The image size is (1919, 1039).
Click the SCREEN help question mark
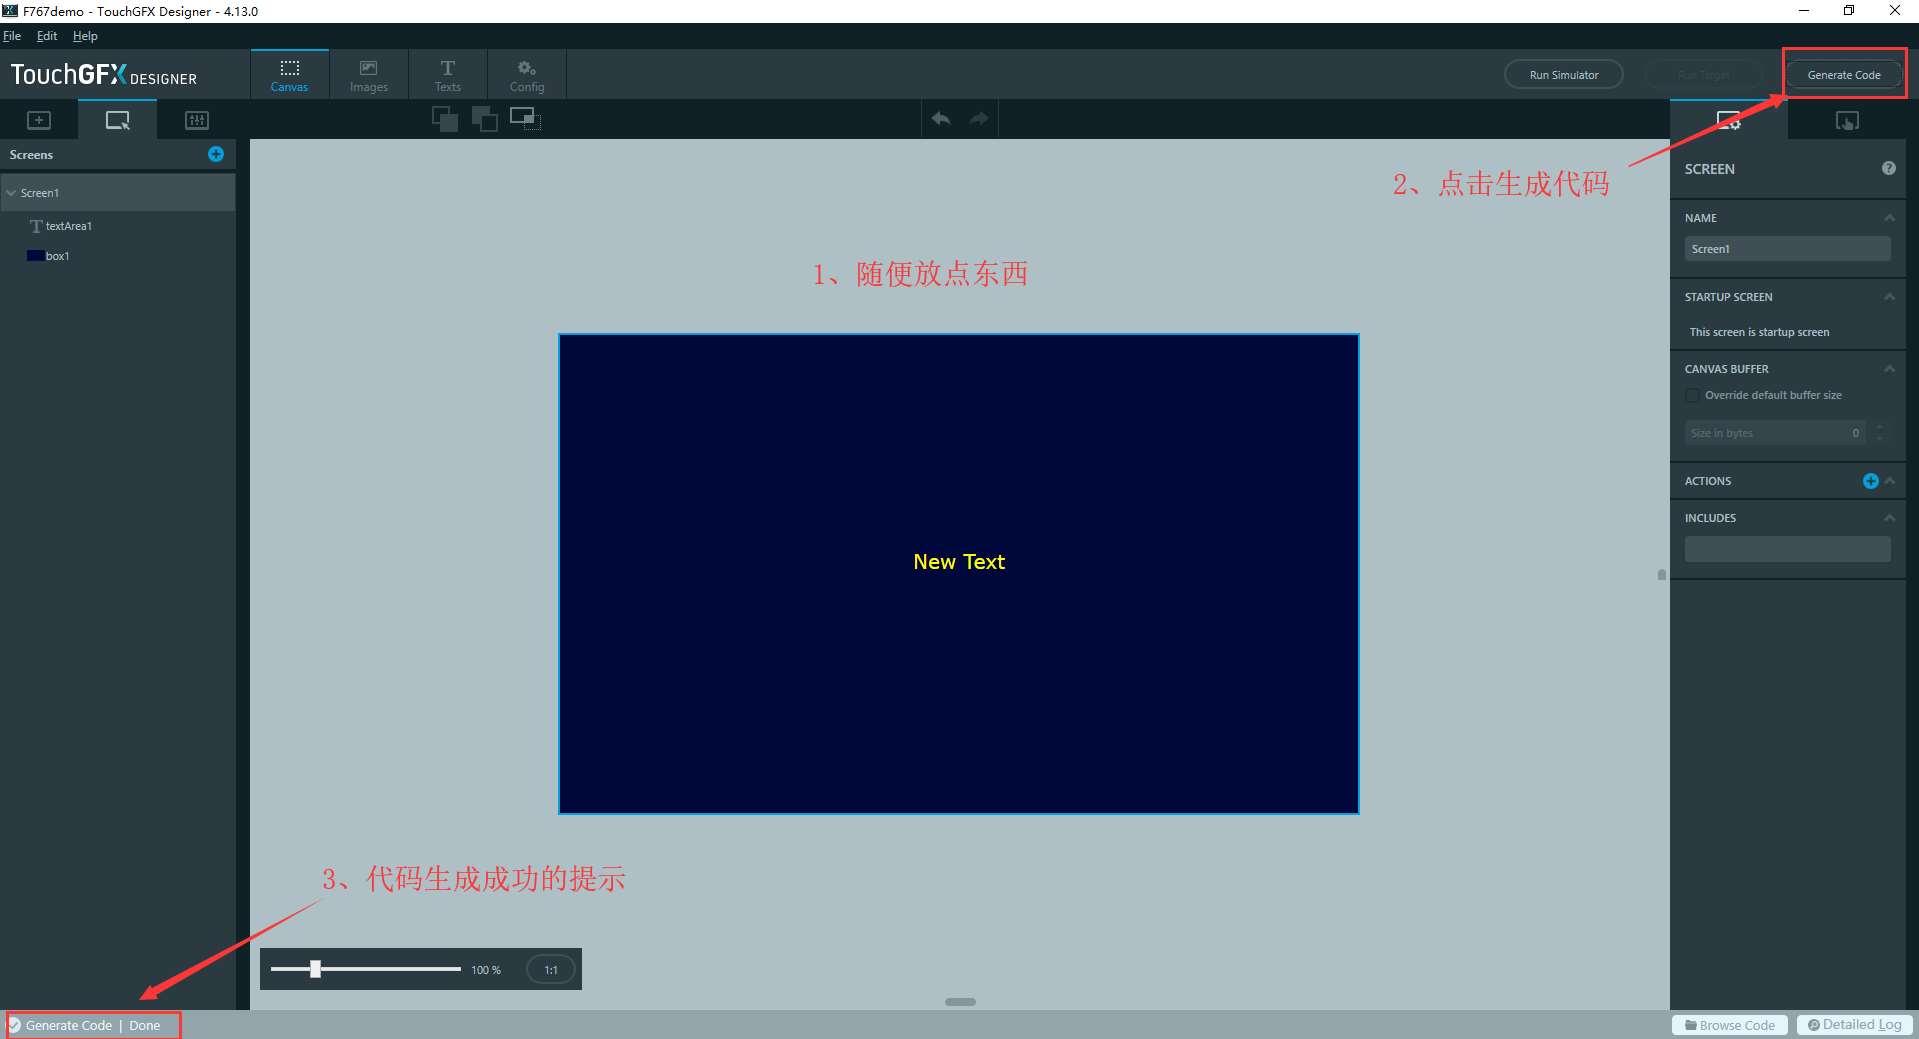click(x=1888, y=168)
